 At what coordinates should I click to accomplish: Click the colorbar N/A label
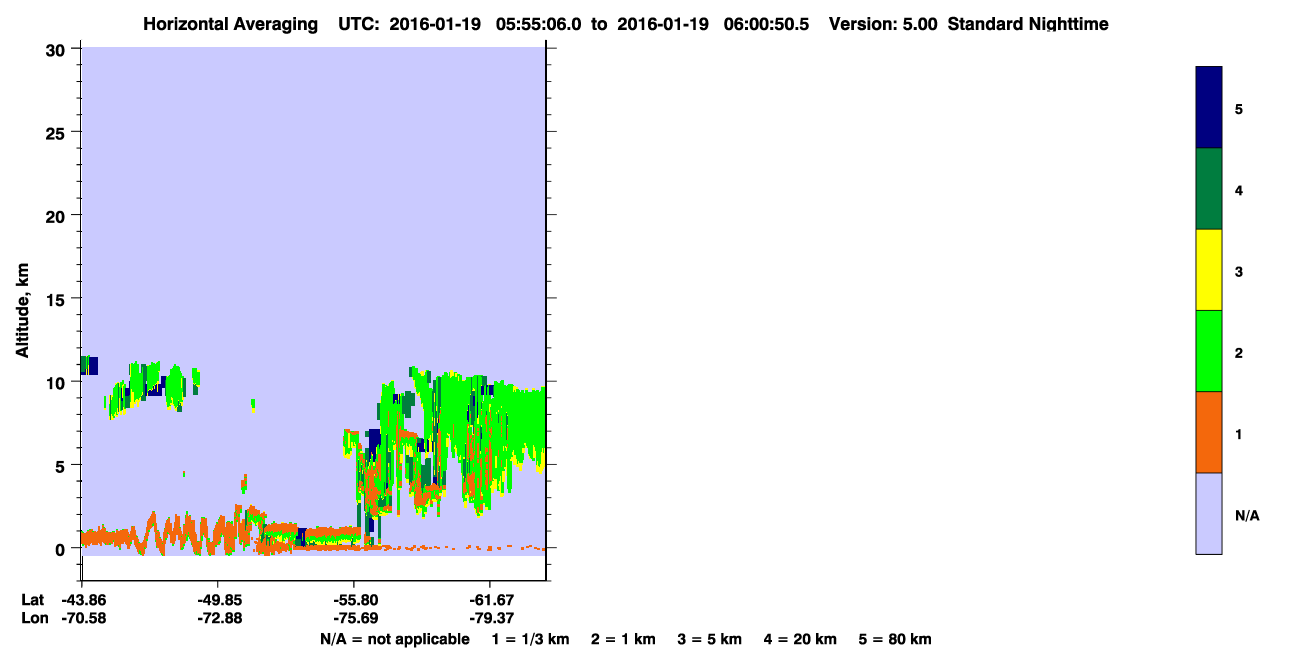(1247, 516)
